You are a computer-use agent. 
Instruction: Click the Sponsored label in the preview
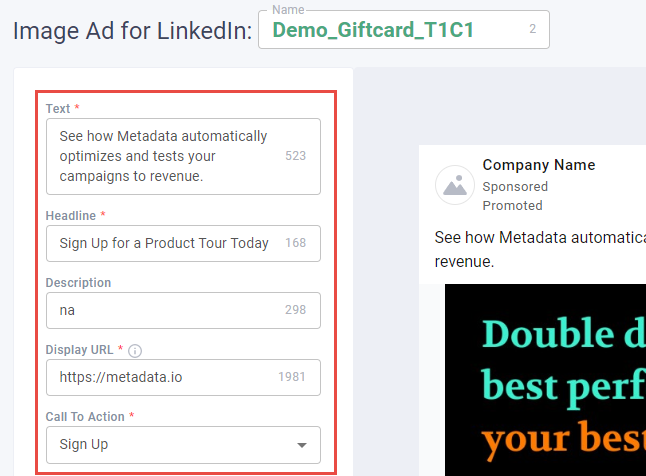tap(515, 187)
